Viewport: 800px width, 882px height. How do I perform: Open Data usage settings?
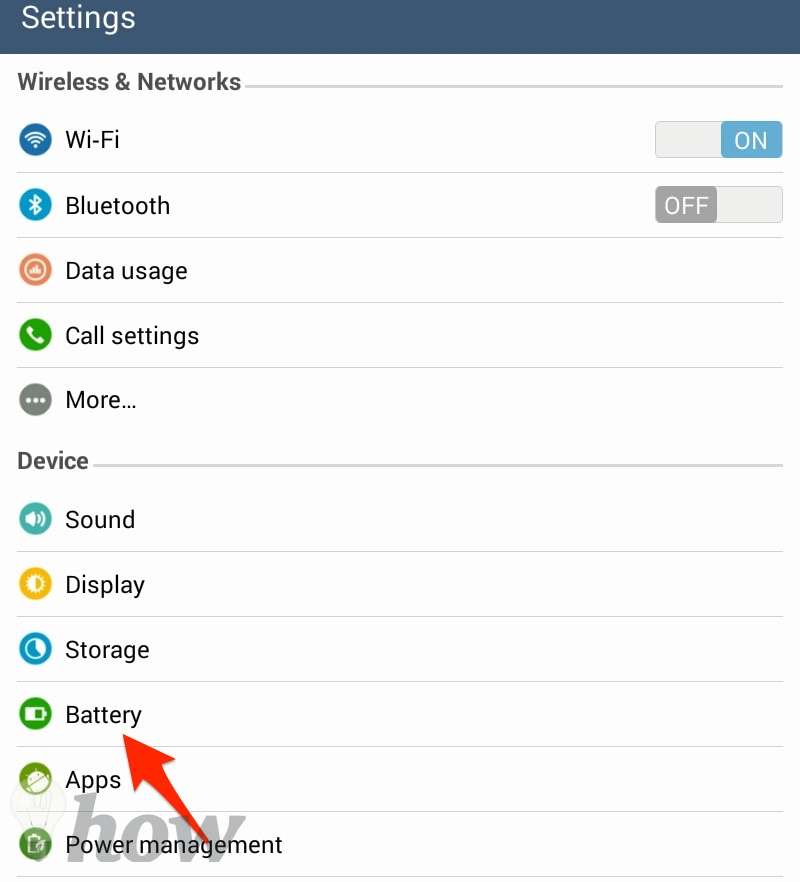[x=399, y=271]
